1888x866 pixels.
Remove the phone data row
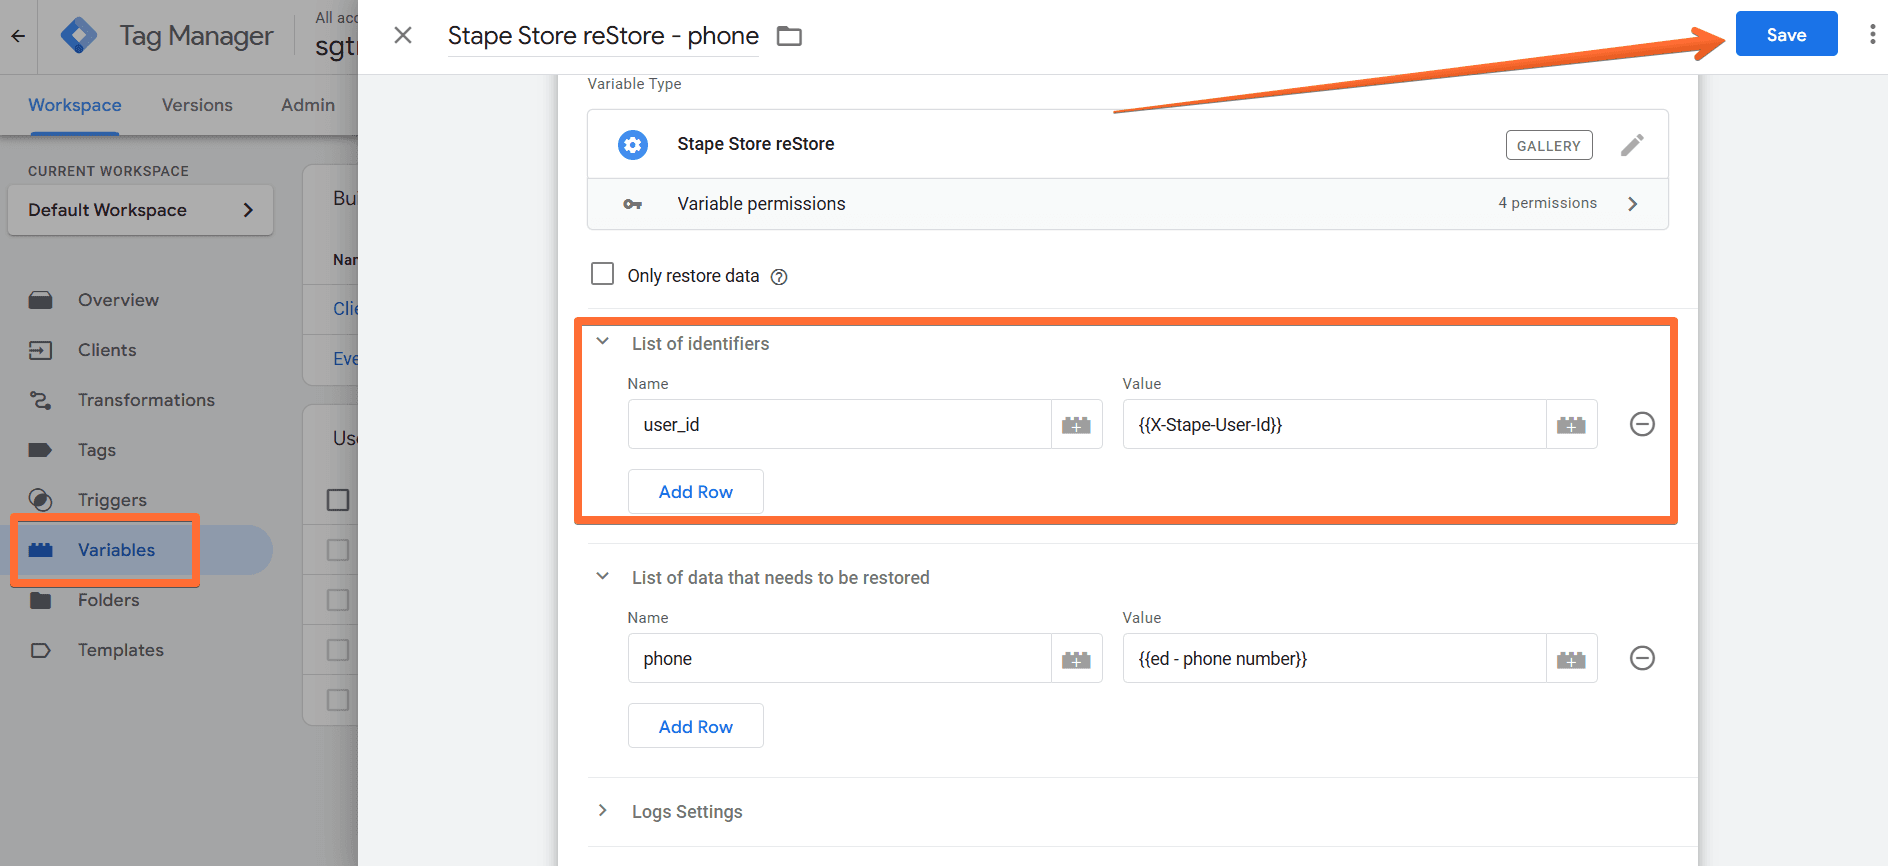(x=1642, y=658)
